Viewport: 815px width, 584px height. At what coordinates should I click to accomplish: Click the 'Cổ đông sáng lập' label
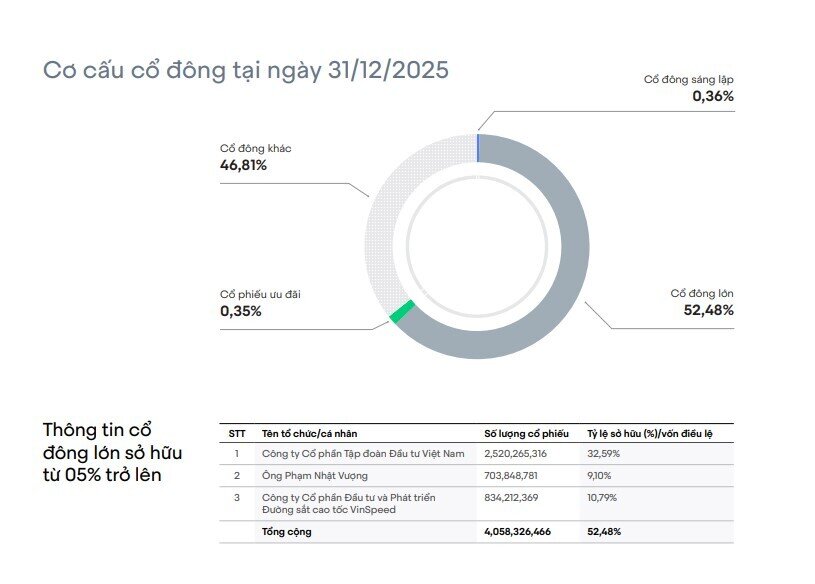[688, 79]
